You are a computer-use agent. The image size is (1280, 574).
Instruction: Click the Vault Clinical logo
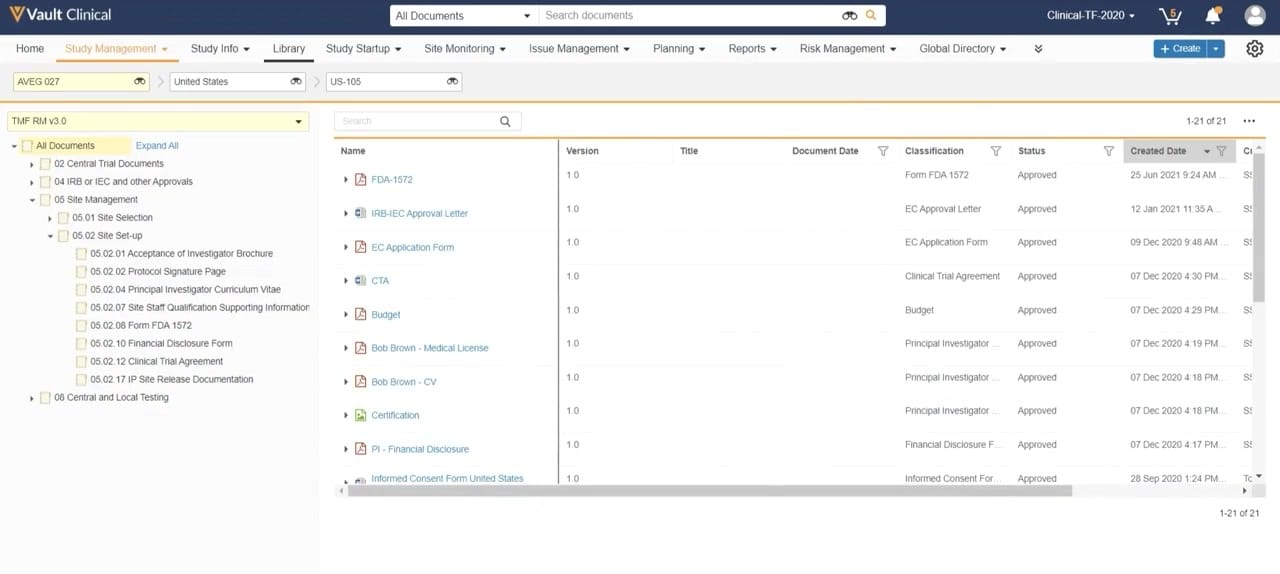click(60, 15)
